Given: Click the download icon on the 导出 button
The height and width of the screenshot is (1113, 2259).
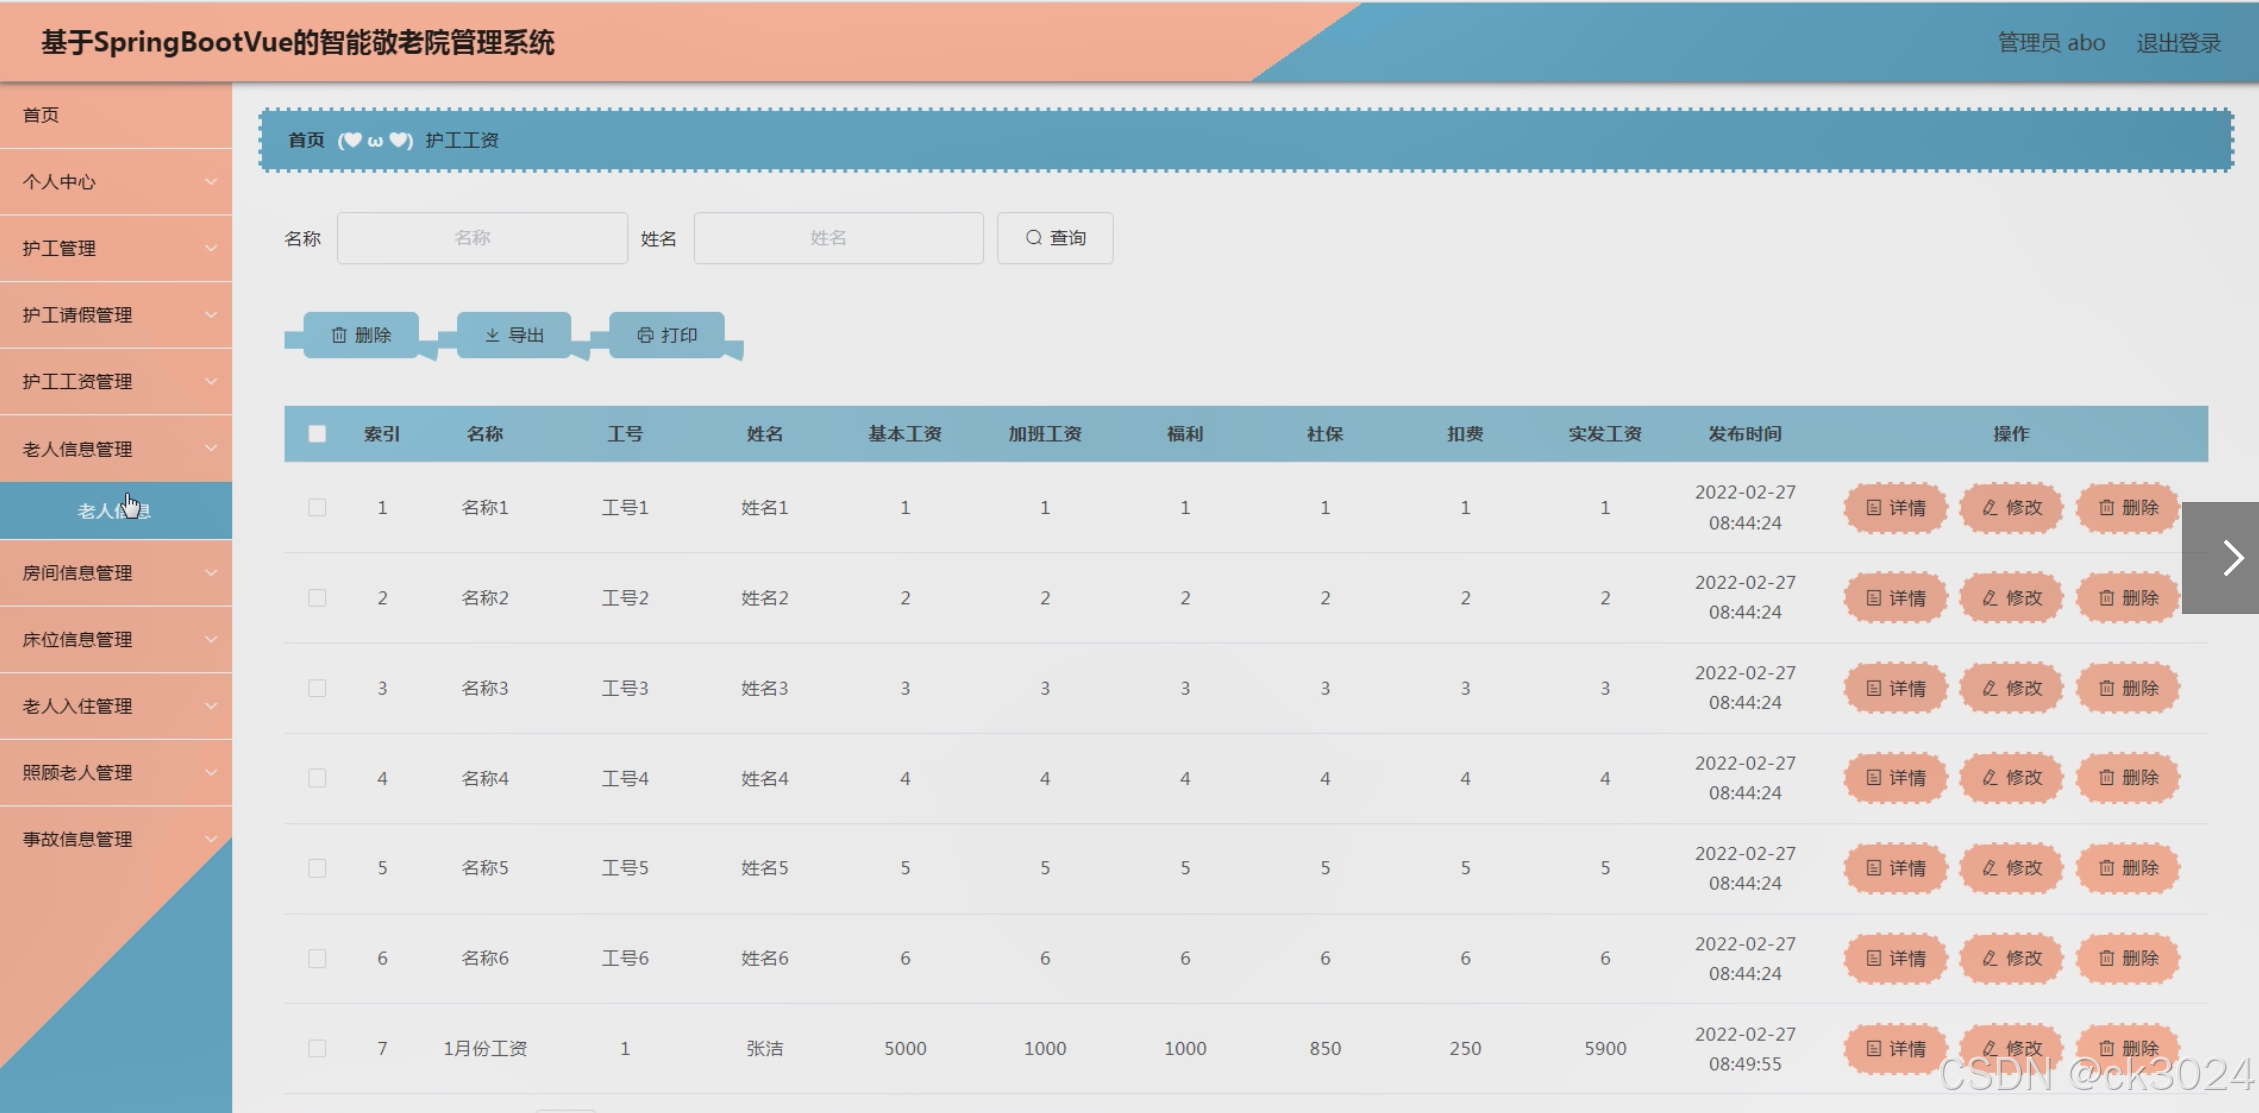Looking at the screenshot, I should point(492,335).
